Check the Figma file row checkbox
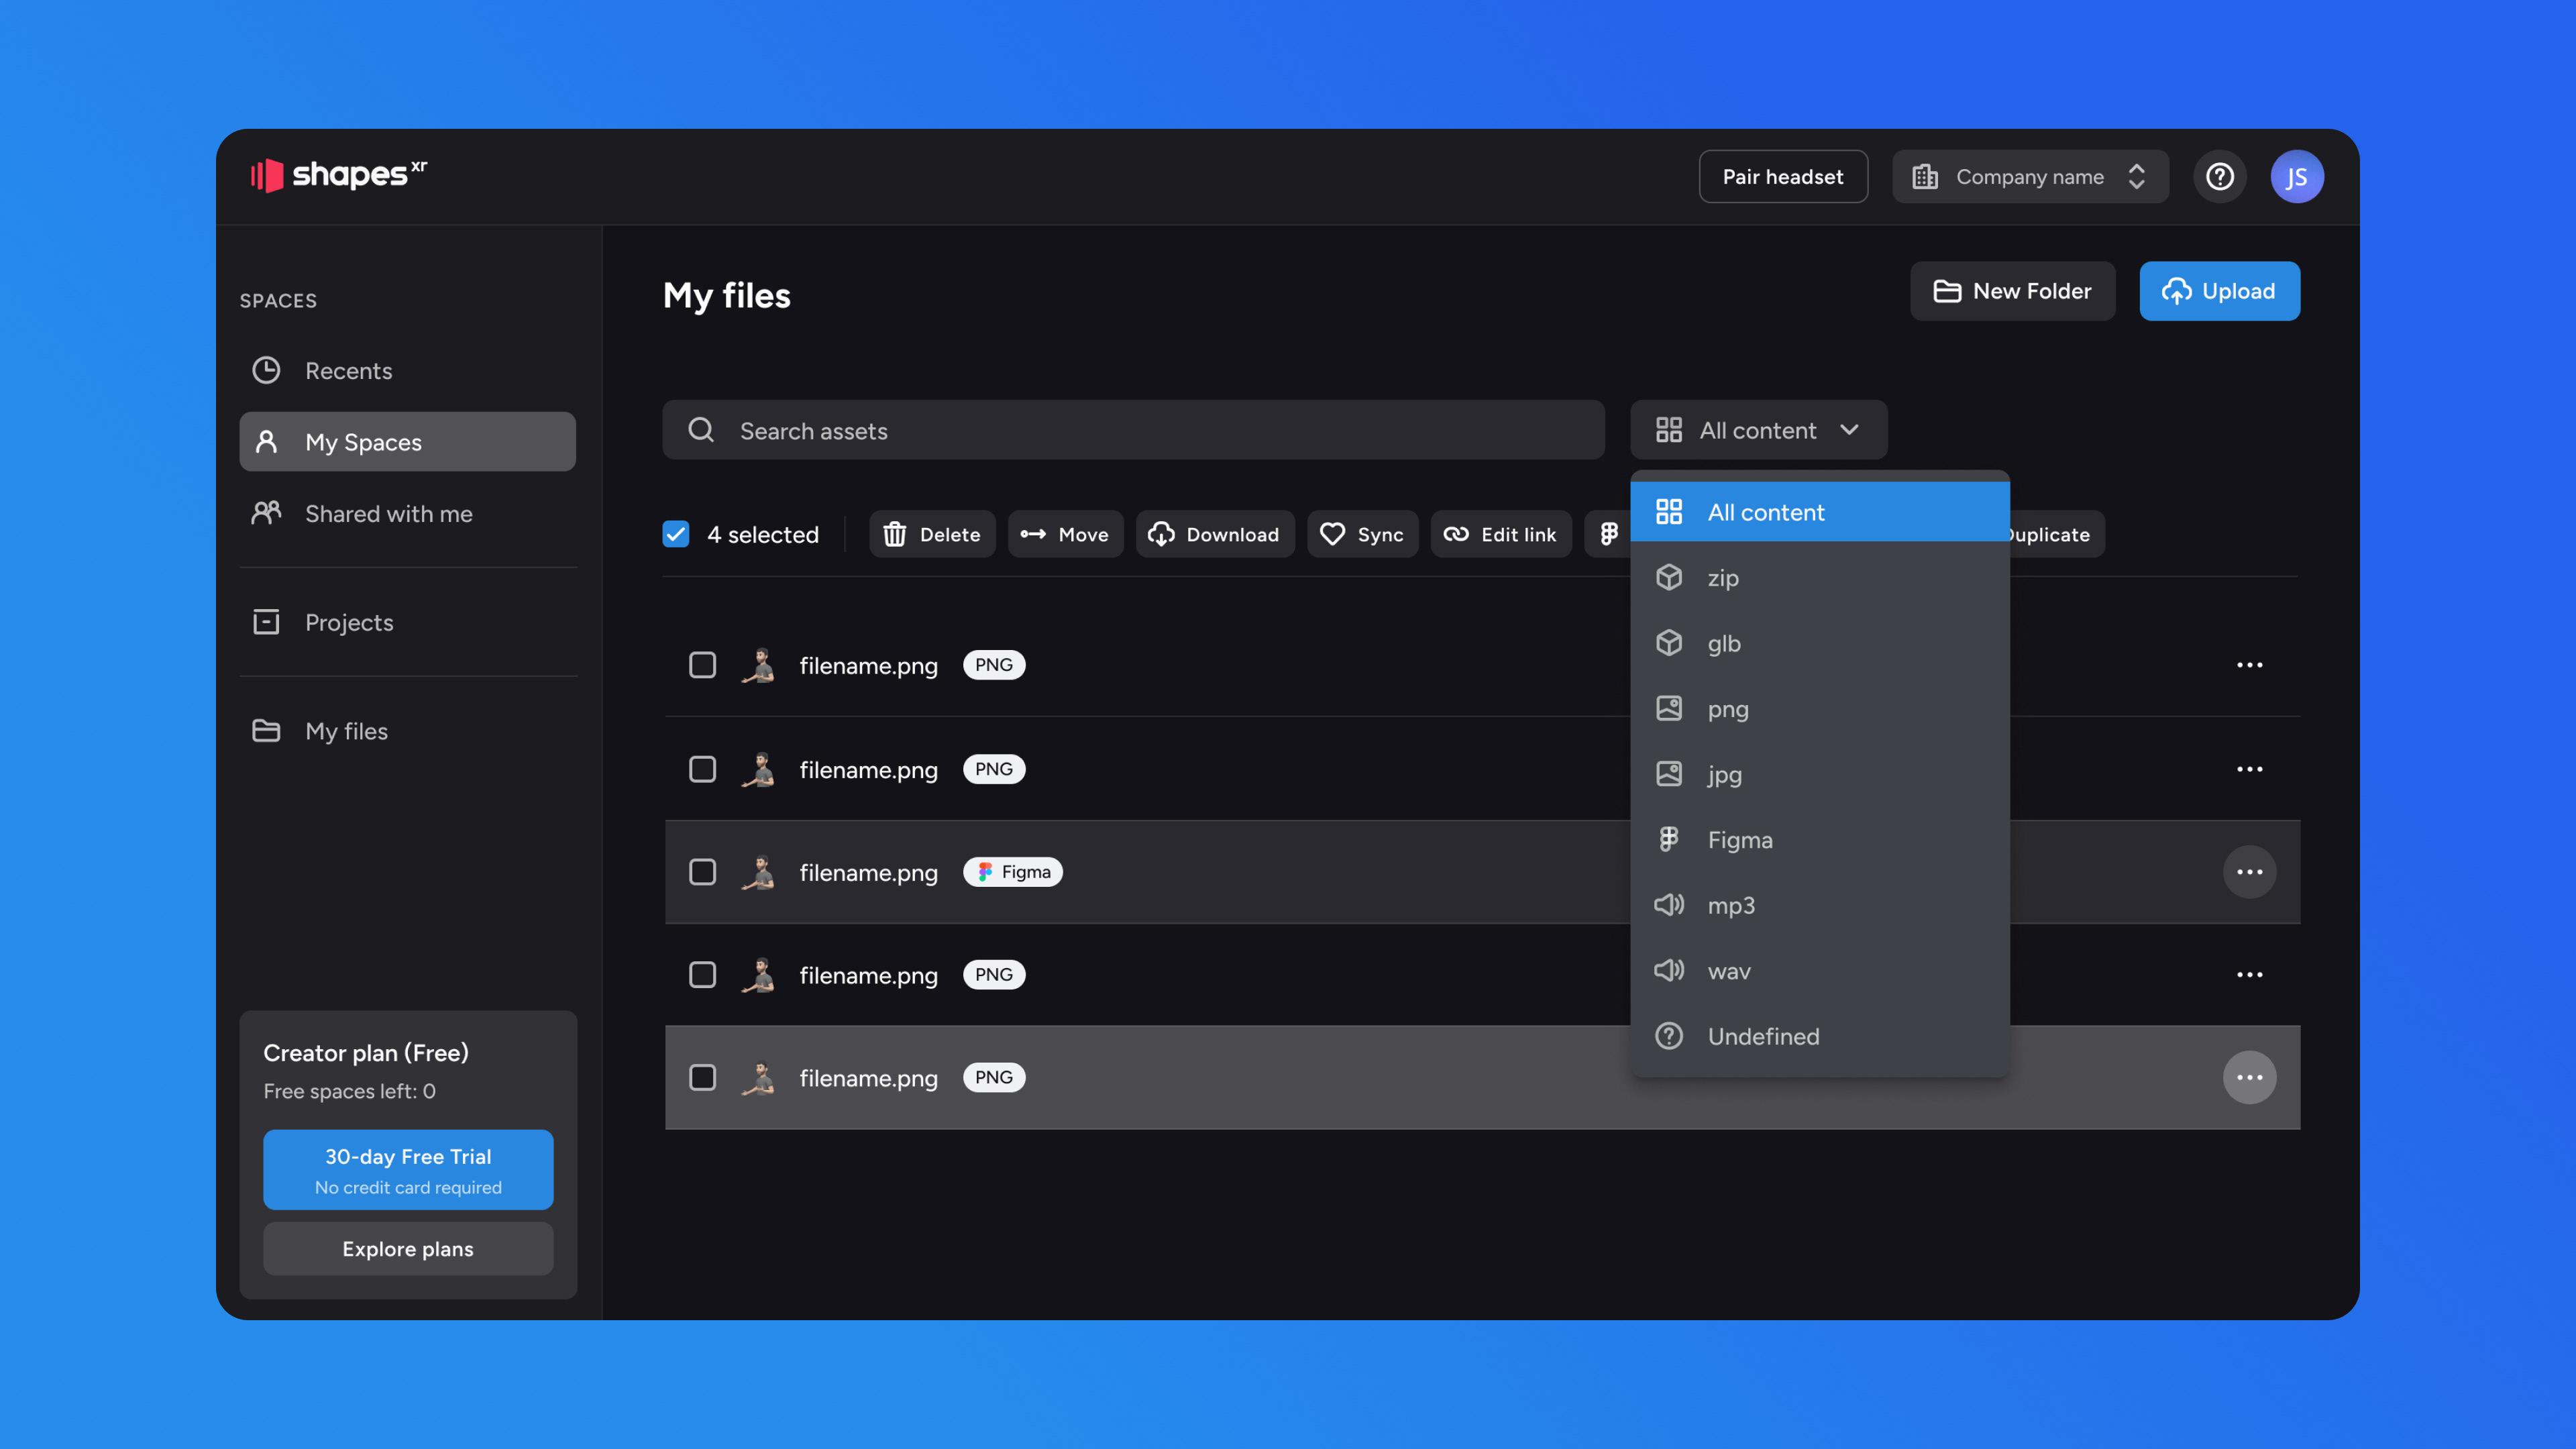This screenshot has height=1449, width=2576. tap(703, 872)
